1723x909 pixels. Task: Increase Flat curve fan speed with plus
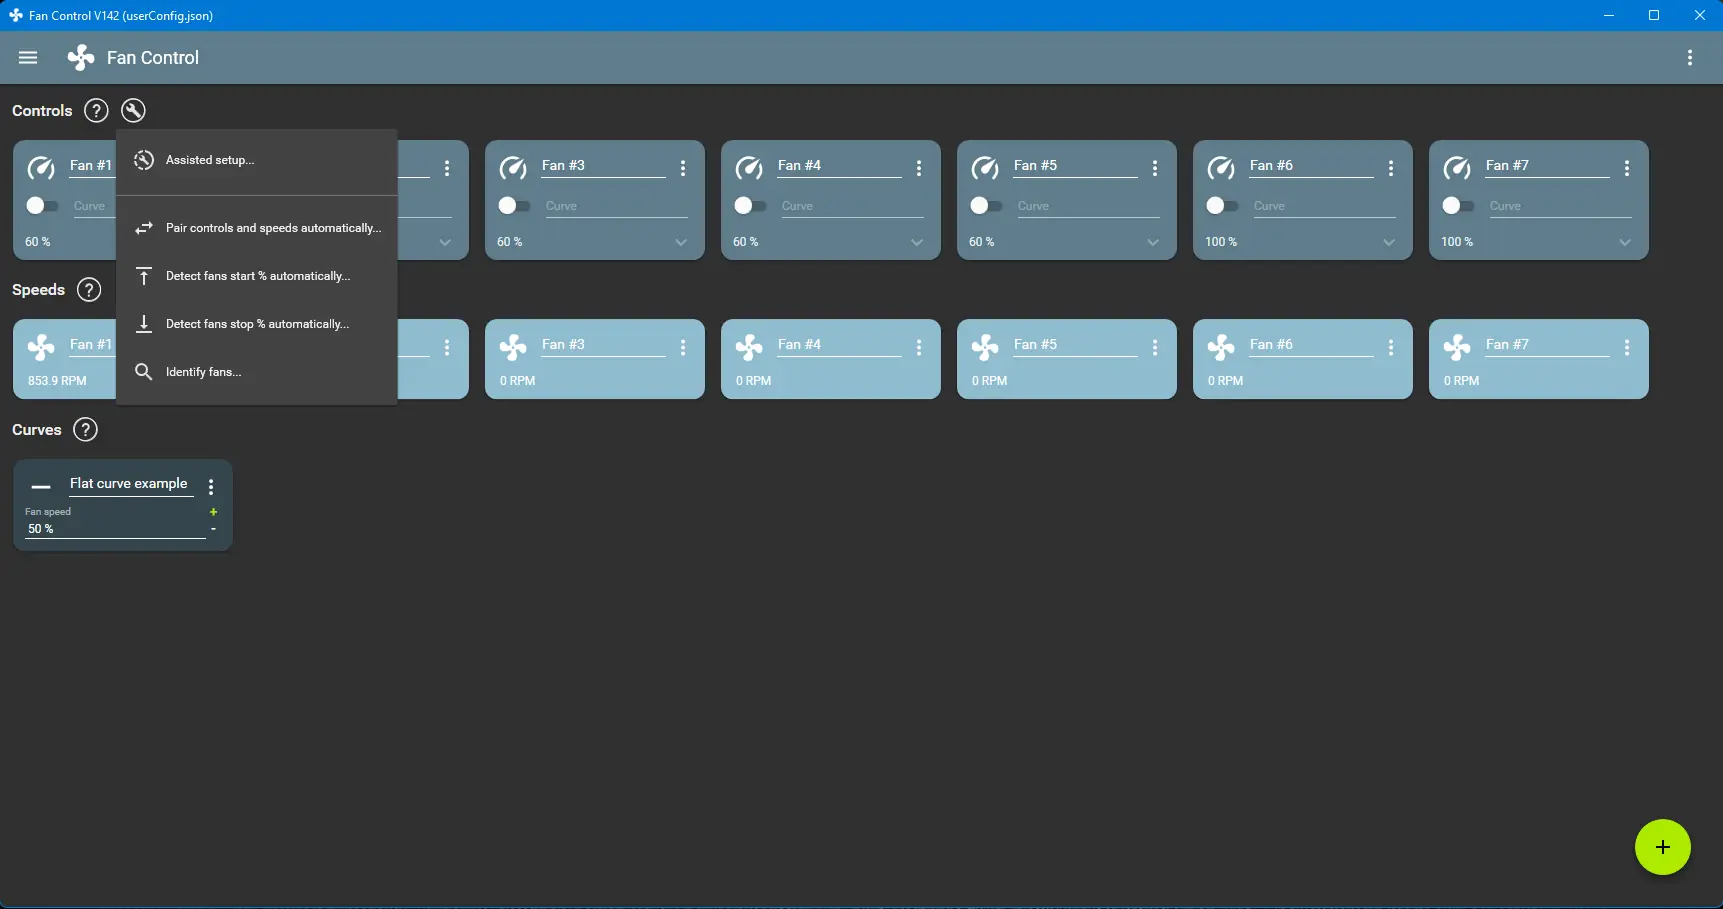click(x=213, y=512)
